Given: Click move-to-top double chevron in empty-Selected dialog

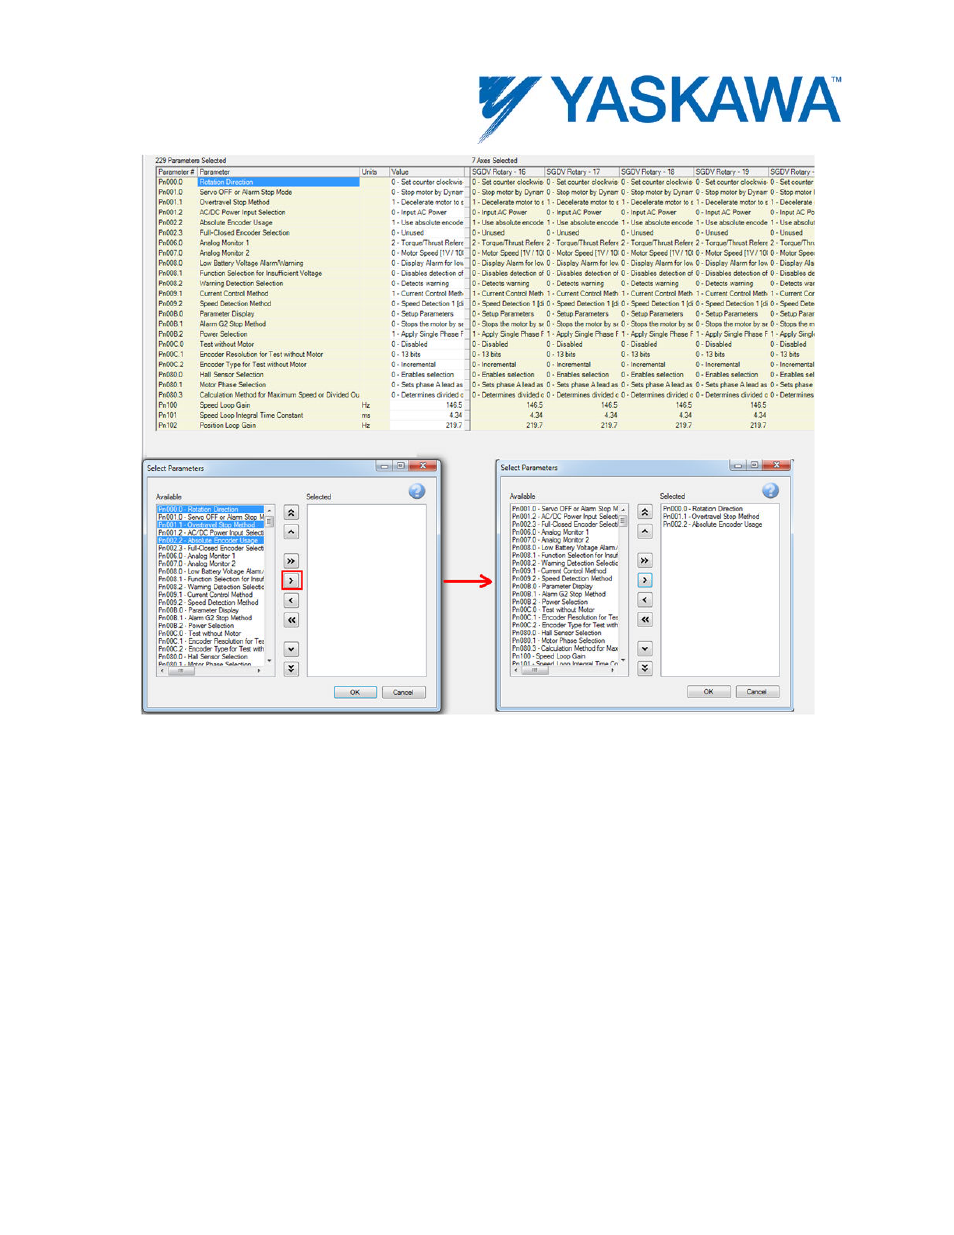Looking at the screenshot, I should 291,512.
